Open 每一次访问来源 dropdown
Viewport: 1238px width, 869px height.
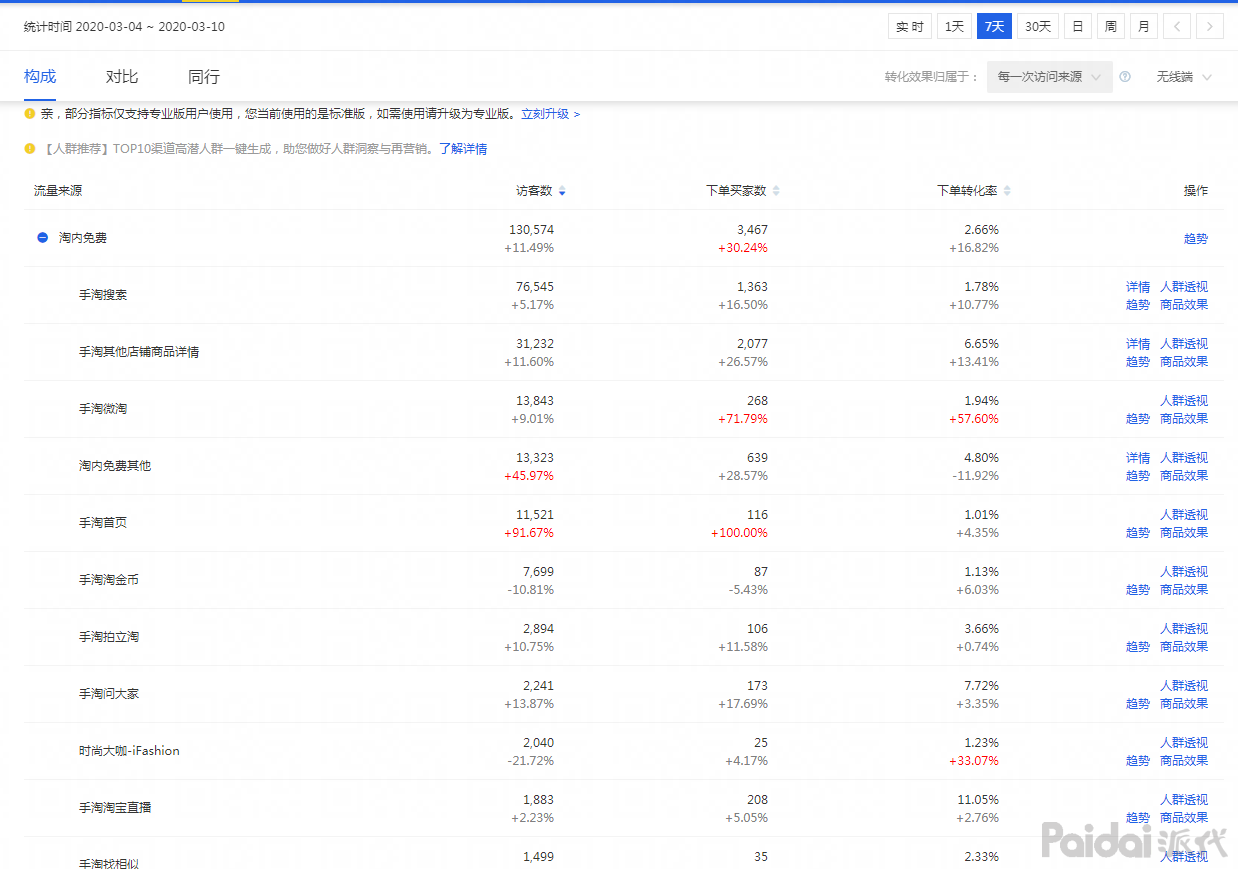point(1049,77)
